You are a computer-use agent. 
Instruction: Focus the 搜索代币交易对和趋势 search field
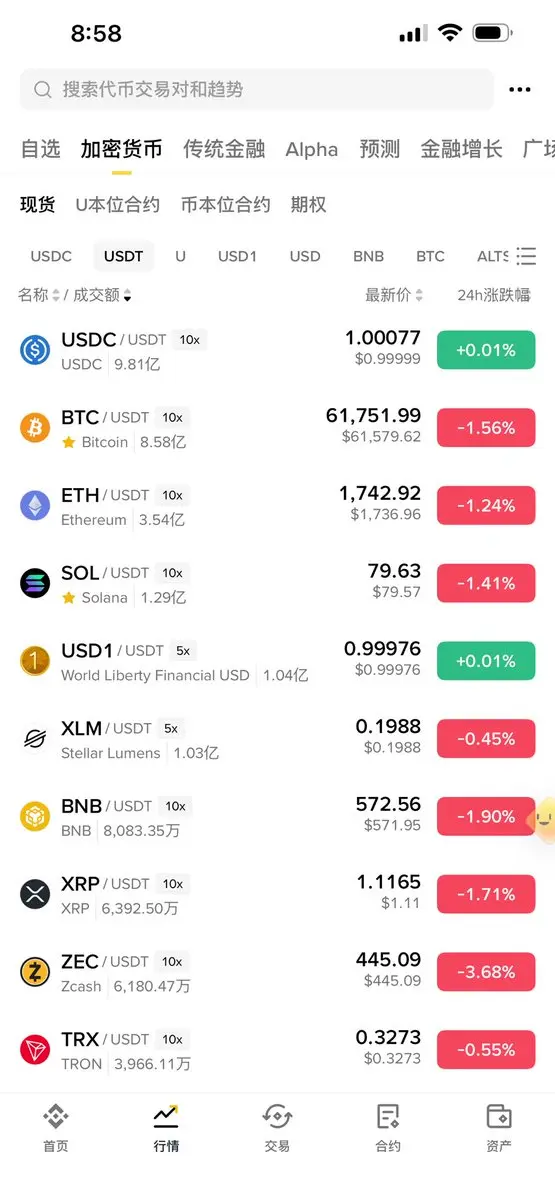click(257, 90)
